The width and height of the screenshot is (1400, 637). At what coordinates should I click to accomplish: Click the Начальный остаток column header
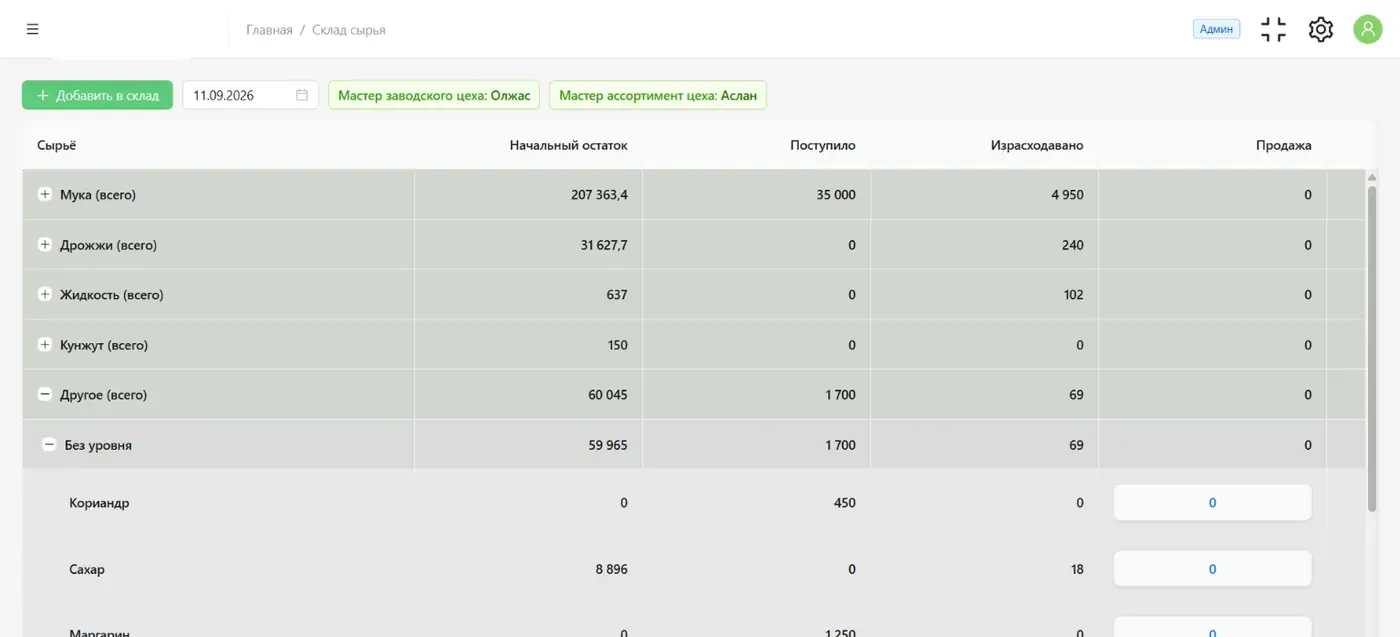coord(568,145)
